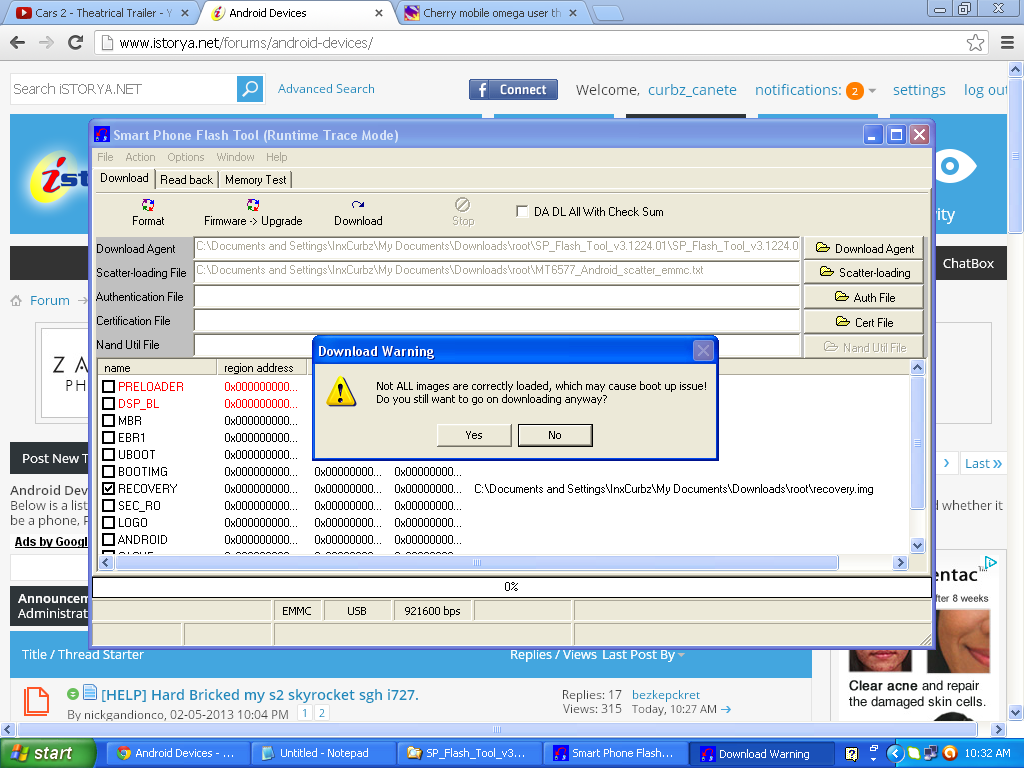Tick the MBR checkbox

click(x=108, y=421)
